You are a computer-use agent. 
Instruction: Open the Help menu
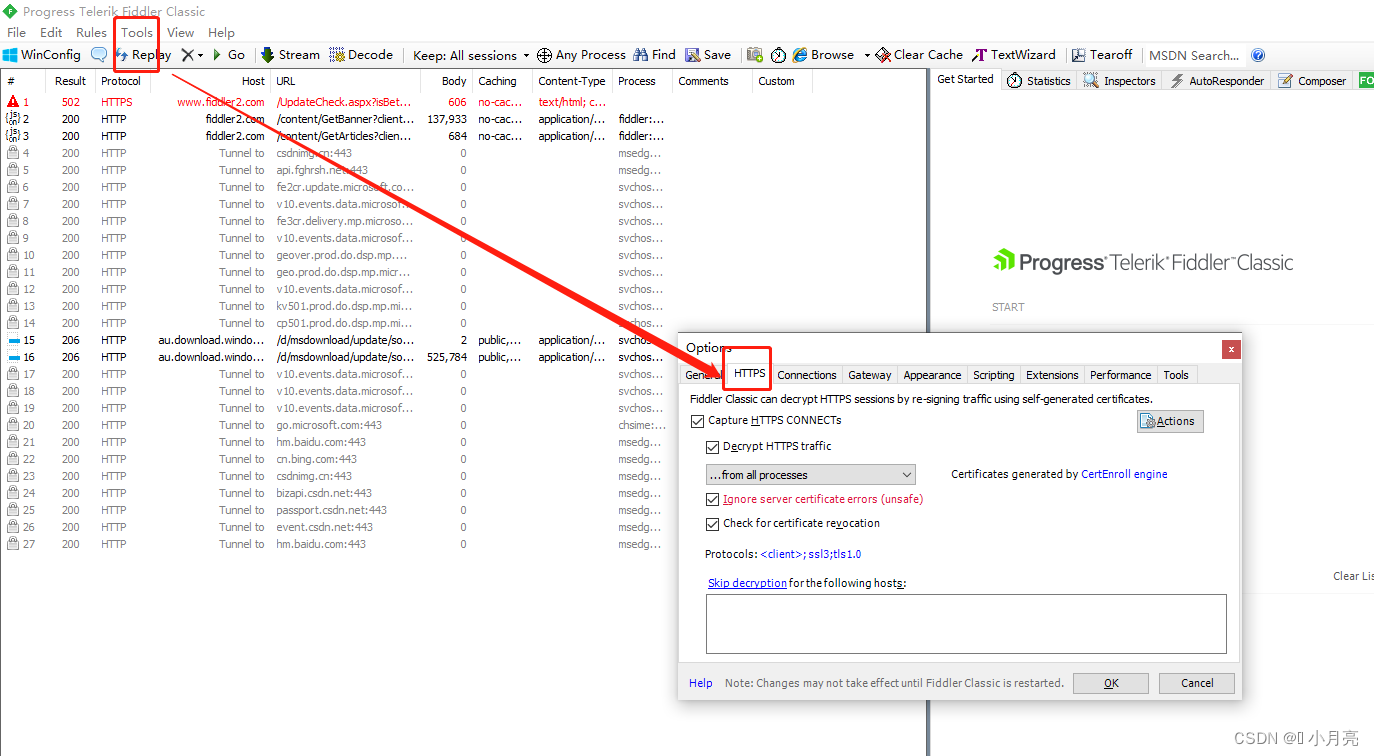[221, 32]
